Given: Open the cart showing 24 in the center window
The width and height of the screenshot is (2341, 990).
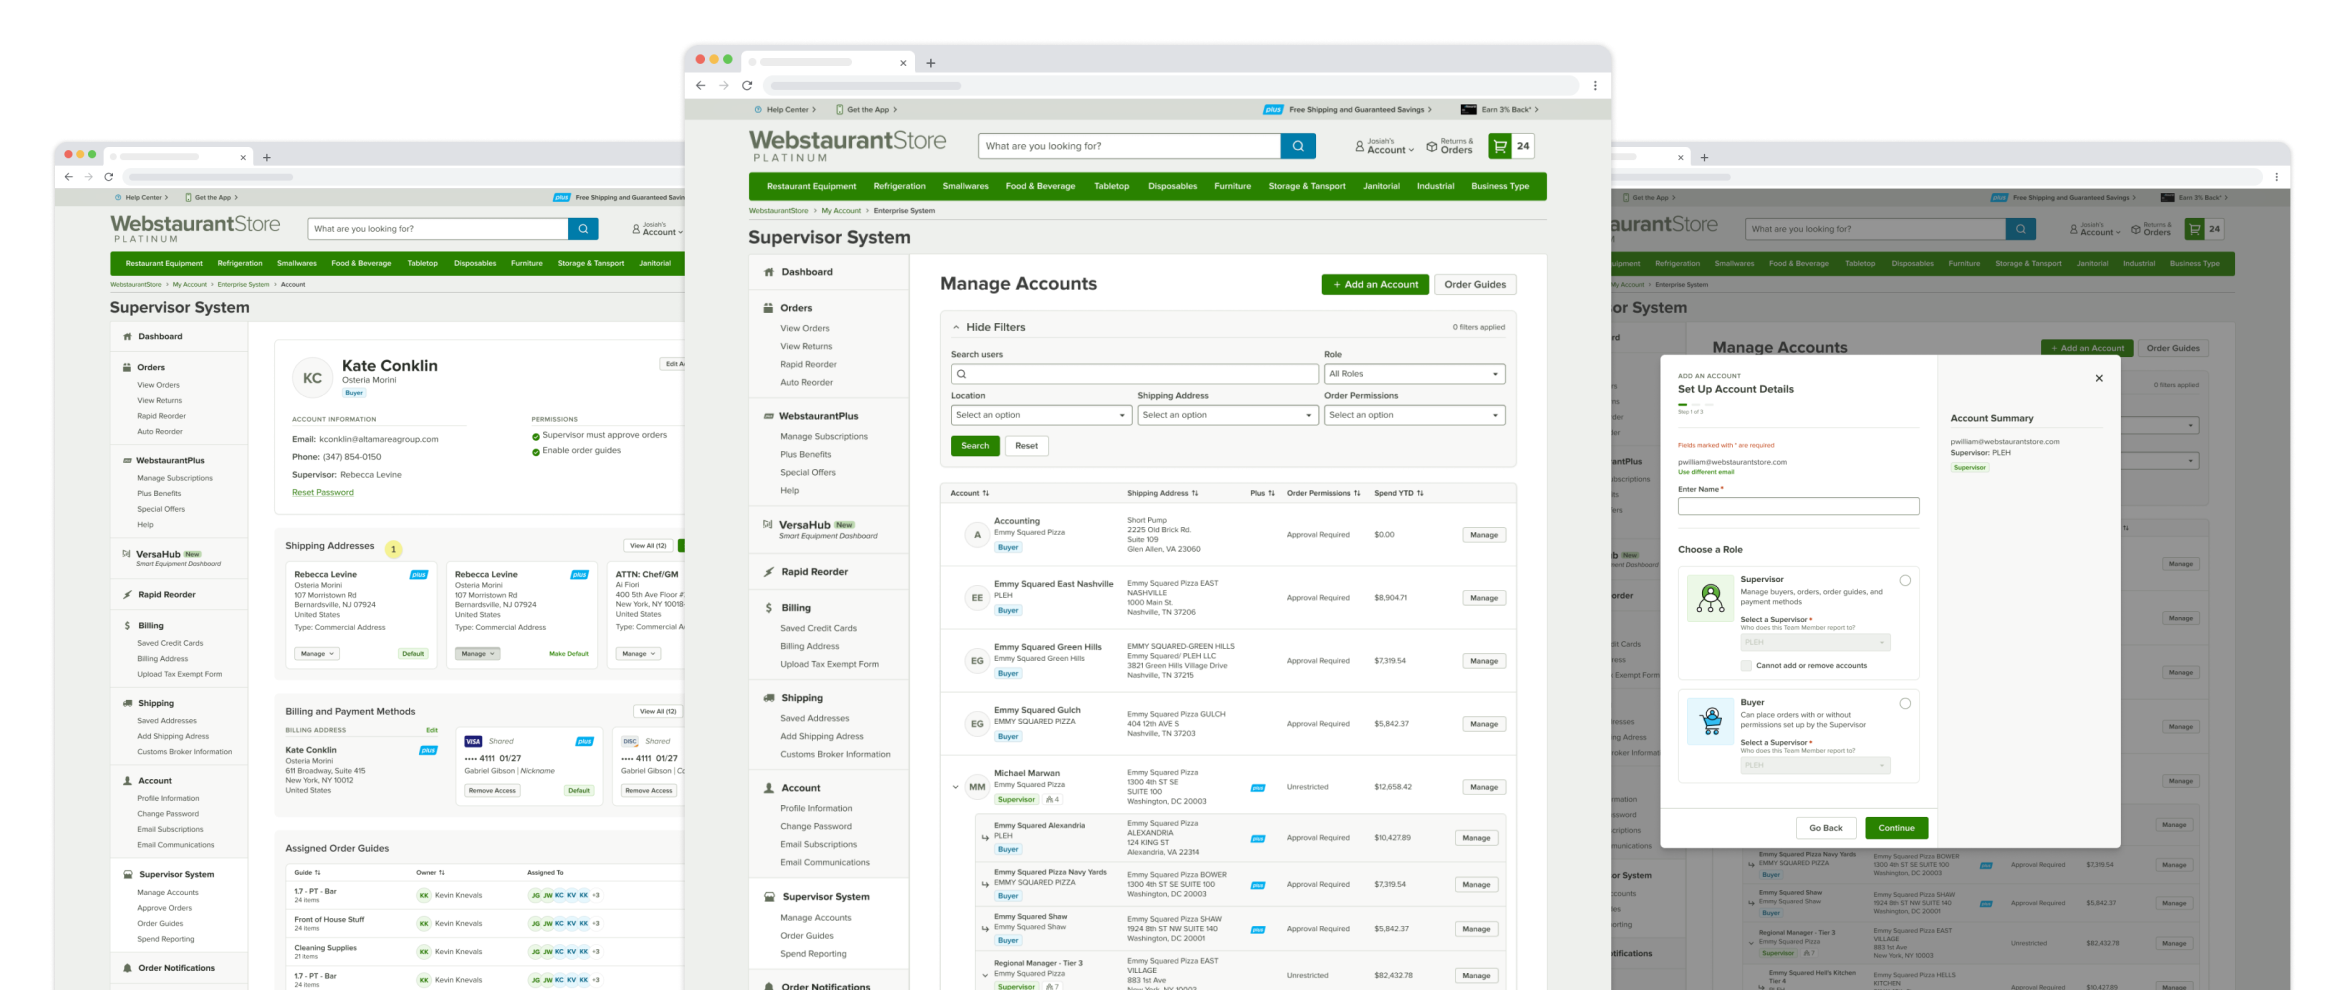Looking at the screenshot, I should point(1511,146).
